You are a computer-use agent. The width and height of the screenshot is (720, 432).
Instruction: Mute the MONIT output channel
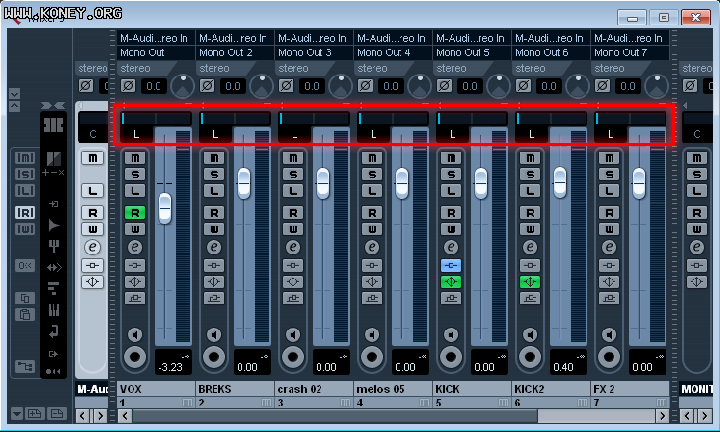point(697,158)
